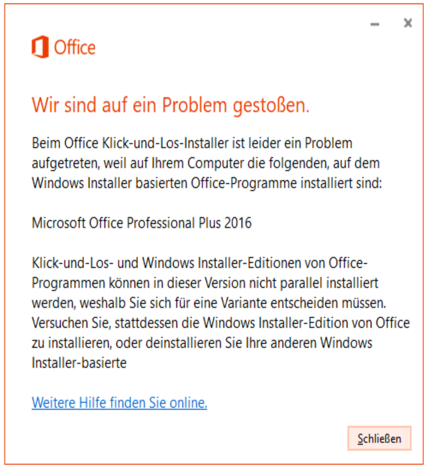
Task: Close the dialog with the X icon
Action: (x=408, y=23)
